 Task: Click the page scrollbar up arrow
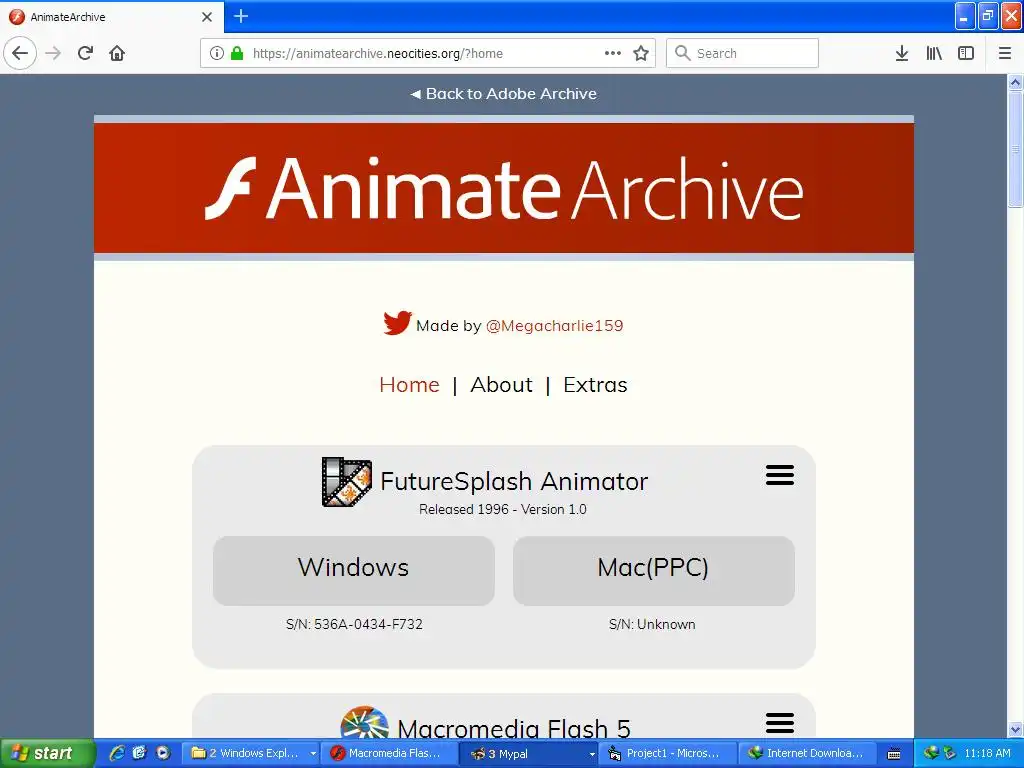[x=1015, y=82]
